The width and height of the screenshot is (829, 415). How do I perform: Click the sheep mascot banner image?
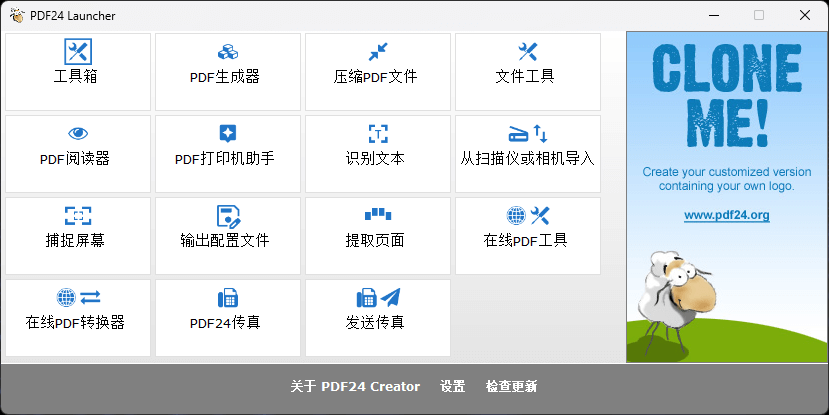[680, 295]
